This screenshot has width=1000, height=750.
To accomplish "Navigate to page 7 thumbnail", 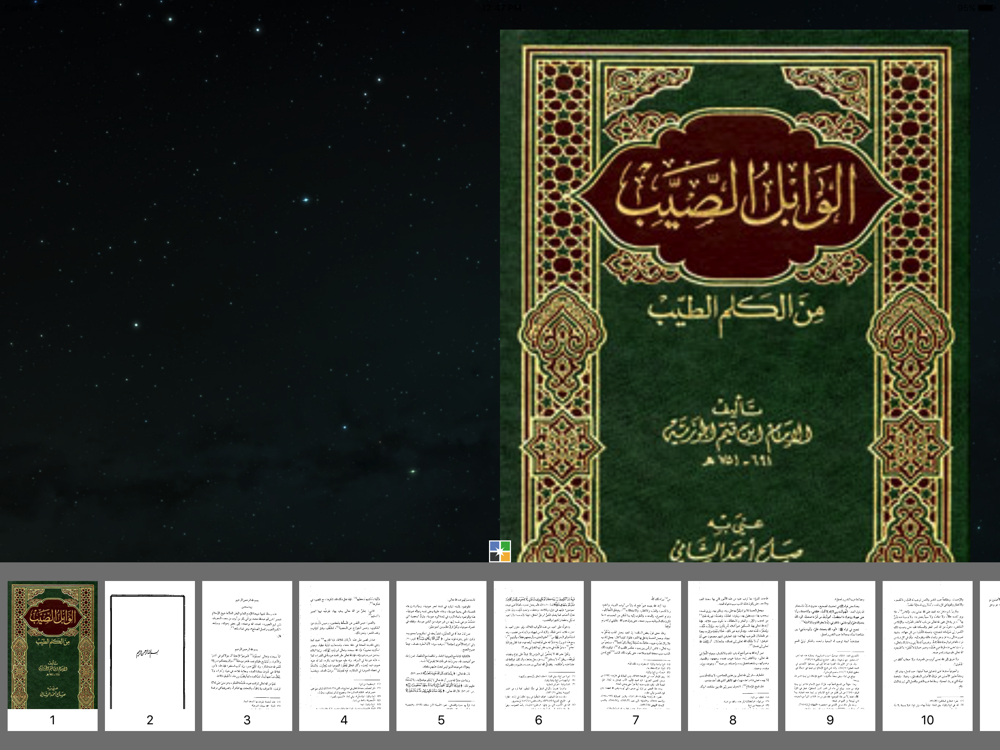I will pyautogui.click(x=636, y=655).
